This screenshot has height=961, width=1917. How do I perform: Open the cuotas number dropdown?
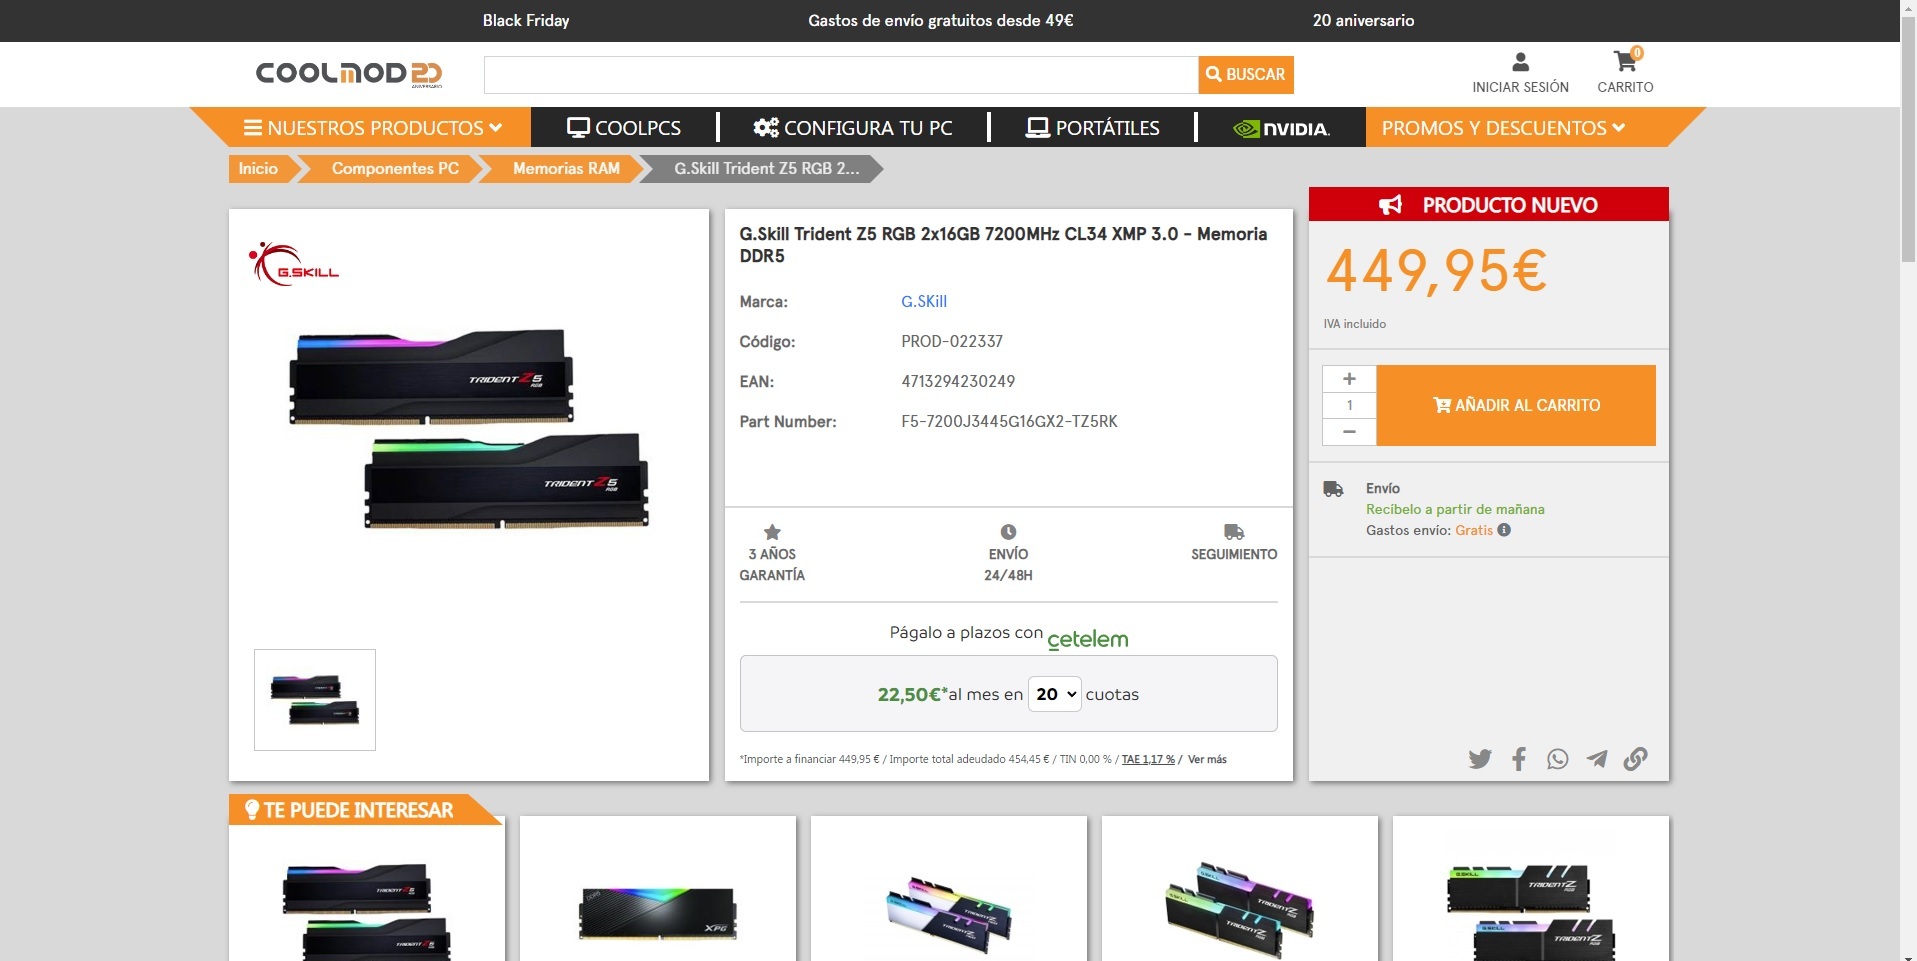tap(1055, 694)
